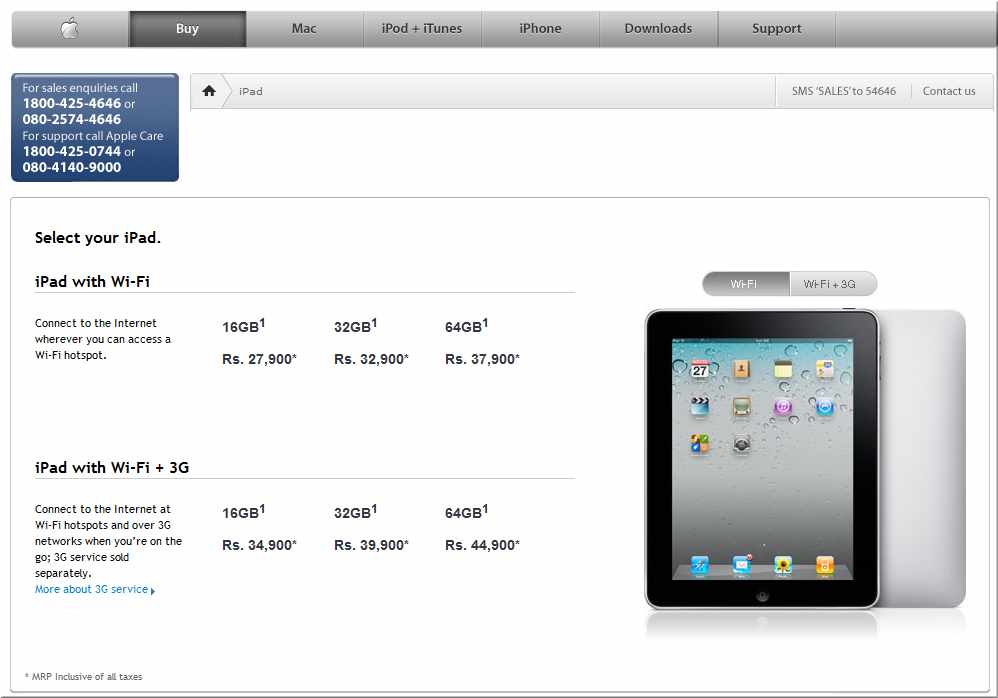Image resolution: width=998 pixels, height=698 pixels.
Task: Click the Calendar icon on iPad screen
Action: pyautogui.click(x=699, y=369)
